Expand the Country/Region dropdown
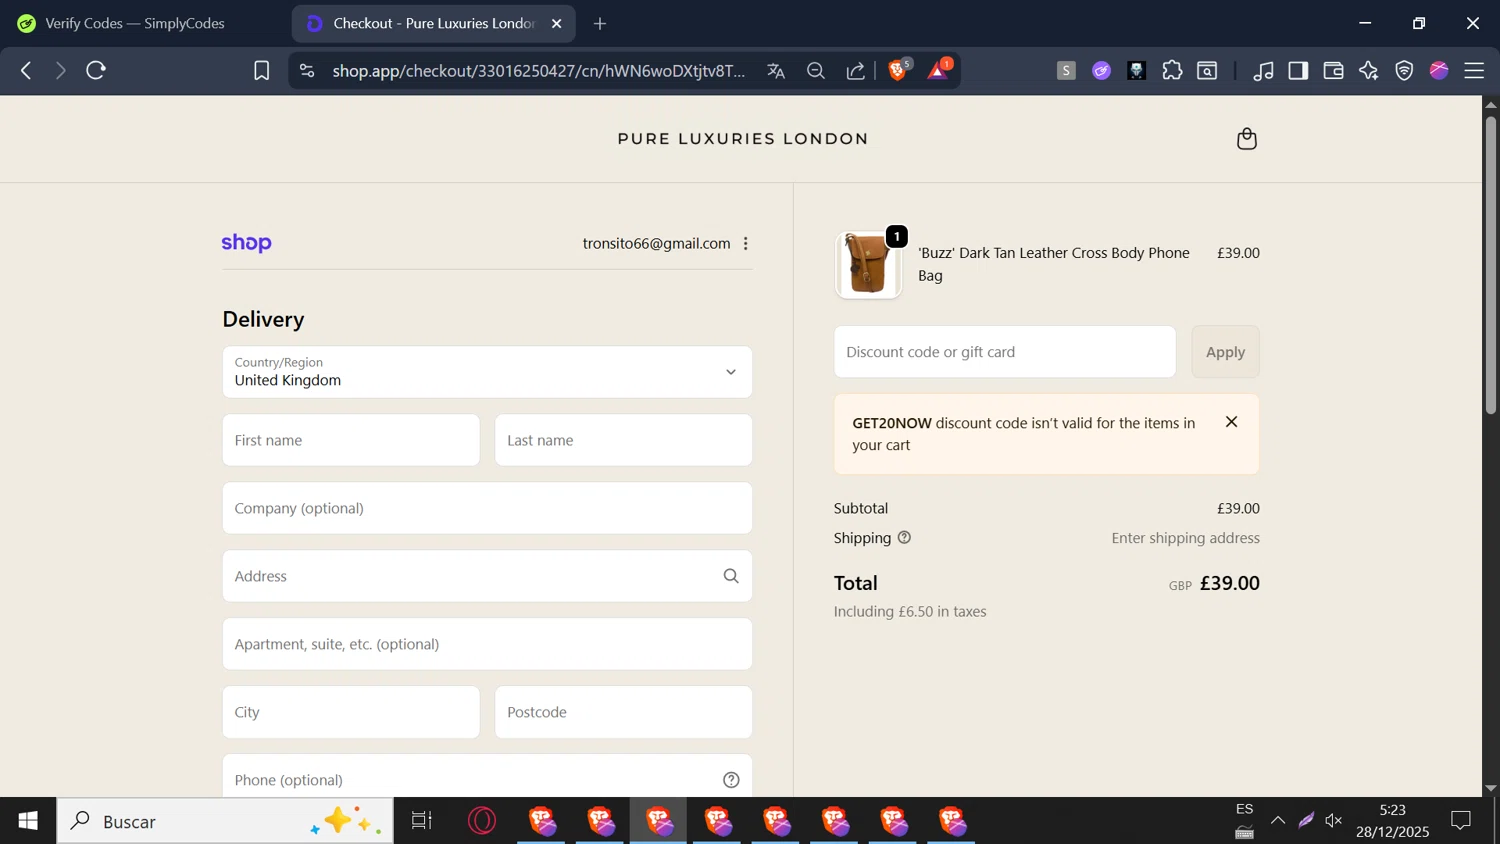The width and height of the screenshot is (1500, 844). point(487,372)
